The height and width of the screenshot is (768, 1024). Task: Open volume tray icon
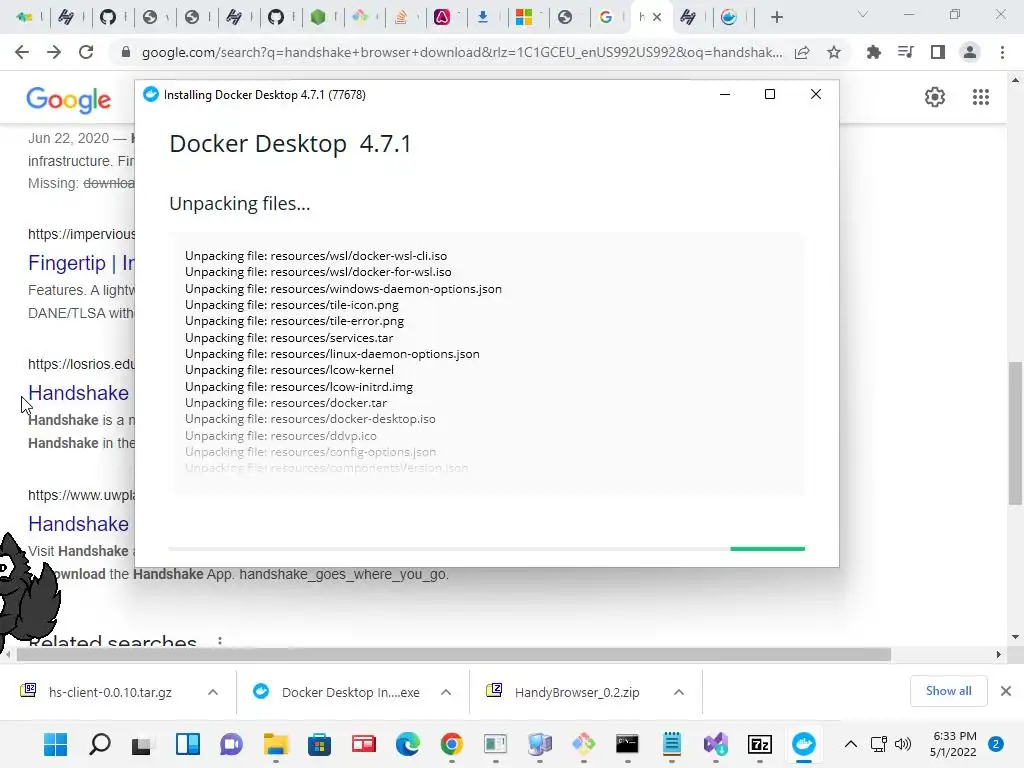903,744
